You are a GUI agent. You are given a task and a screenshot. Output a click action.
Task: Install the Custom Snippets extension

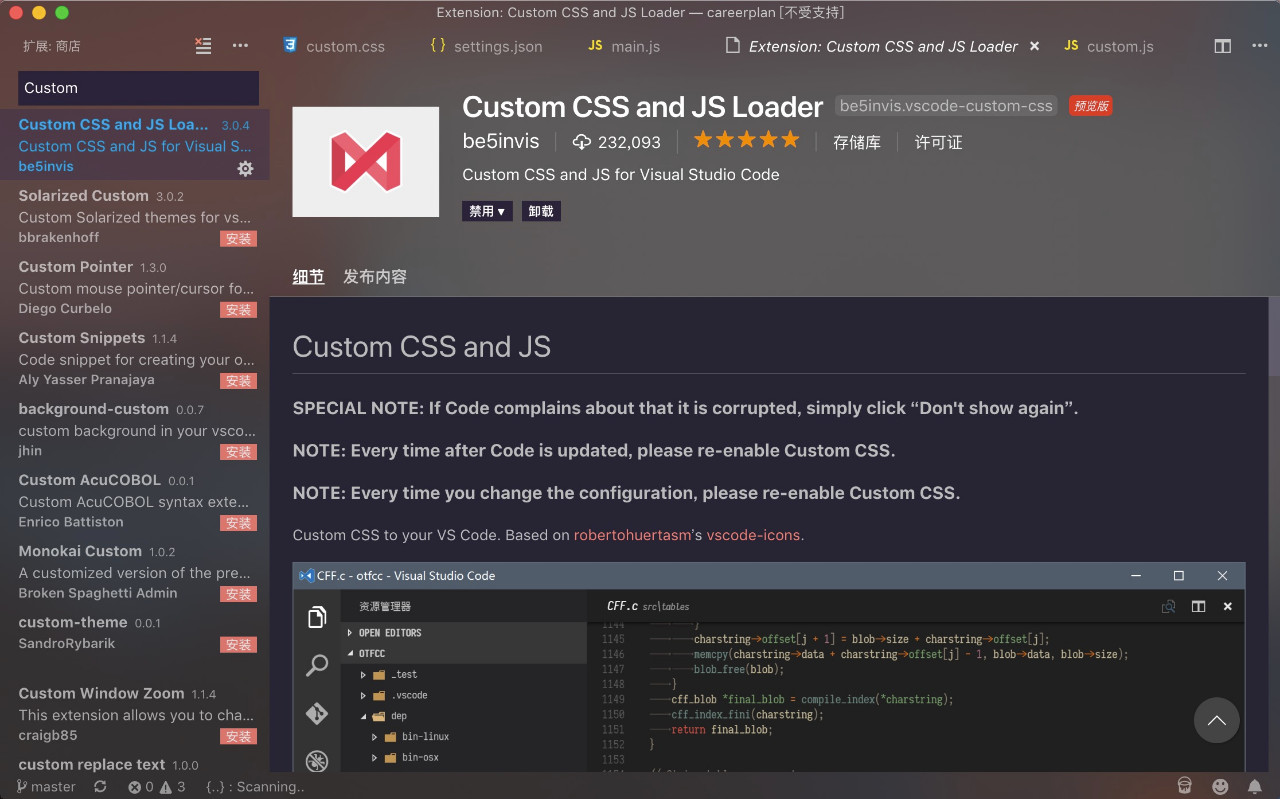239,381
